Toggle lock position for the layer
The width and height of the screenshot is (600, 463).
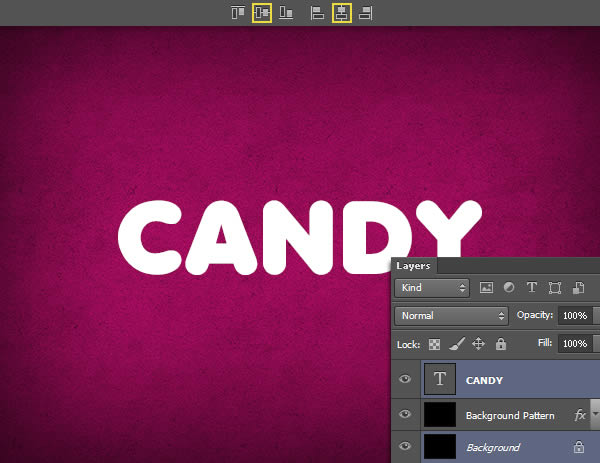point(478,344)
